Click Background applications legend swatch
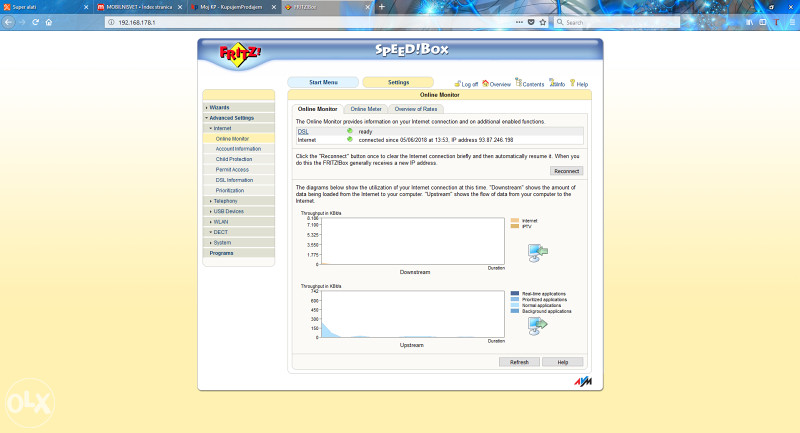 (515, 311)
